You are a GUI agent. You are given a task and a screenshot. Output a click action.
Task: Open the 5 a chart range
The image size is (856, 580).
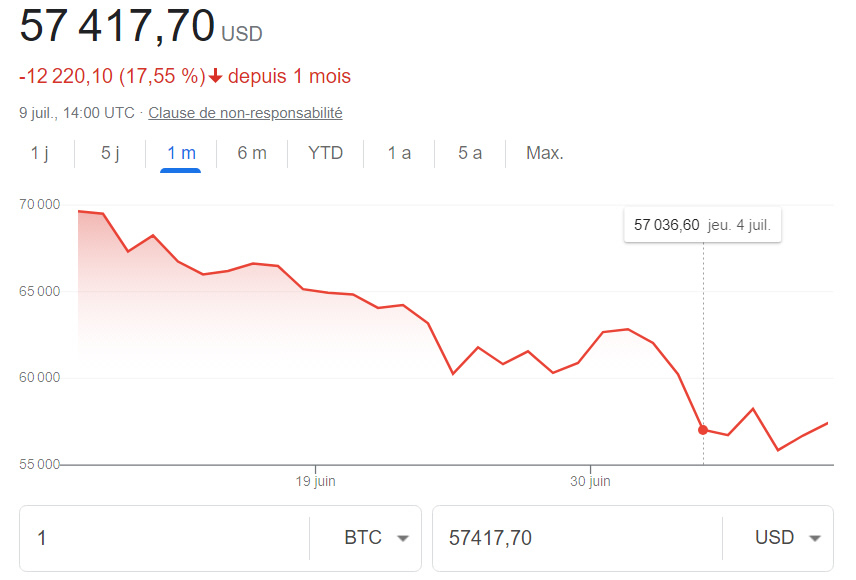click(x=470, y=153)
